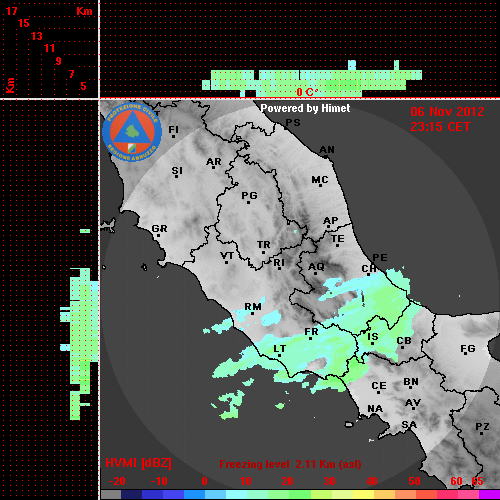Click the TR city label on map
Screen dimensions: 500x500
pos(264,245)
